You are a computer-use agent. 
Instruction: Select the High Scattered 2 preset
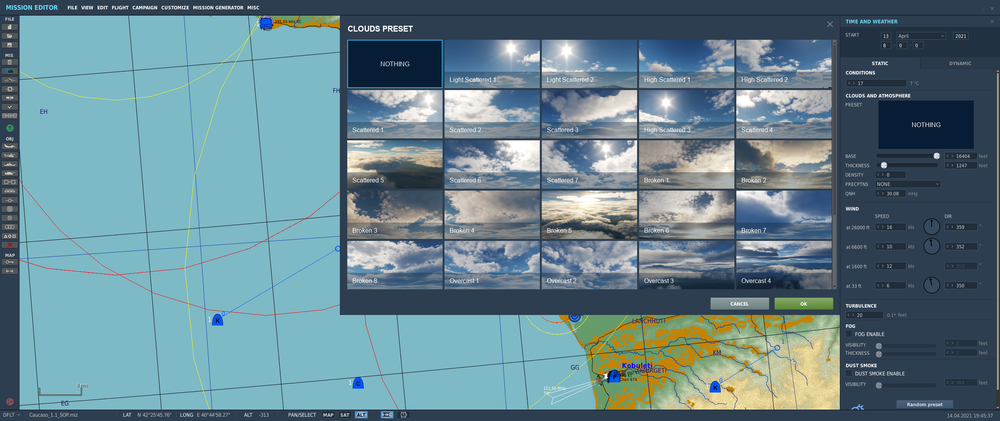784,64
